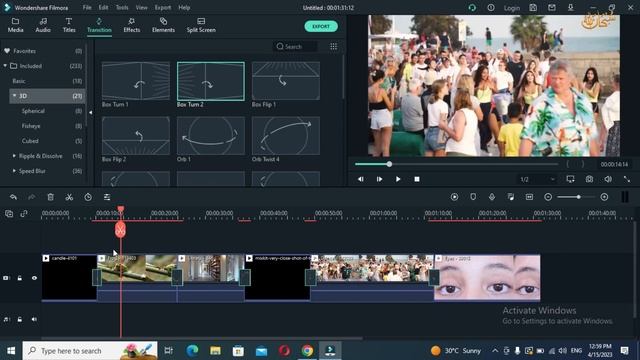
Task: Click the render preview icon
Action: point(454,197)
